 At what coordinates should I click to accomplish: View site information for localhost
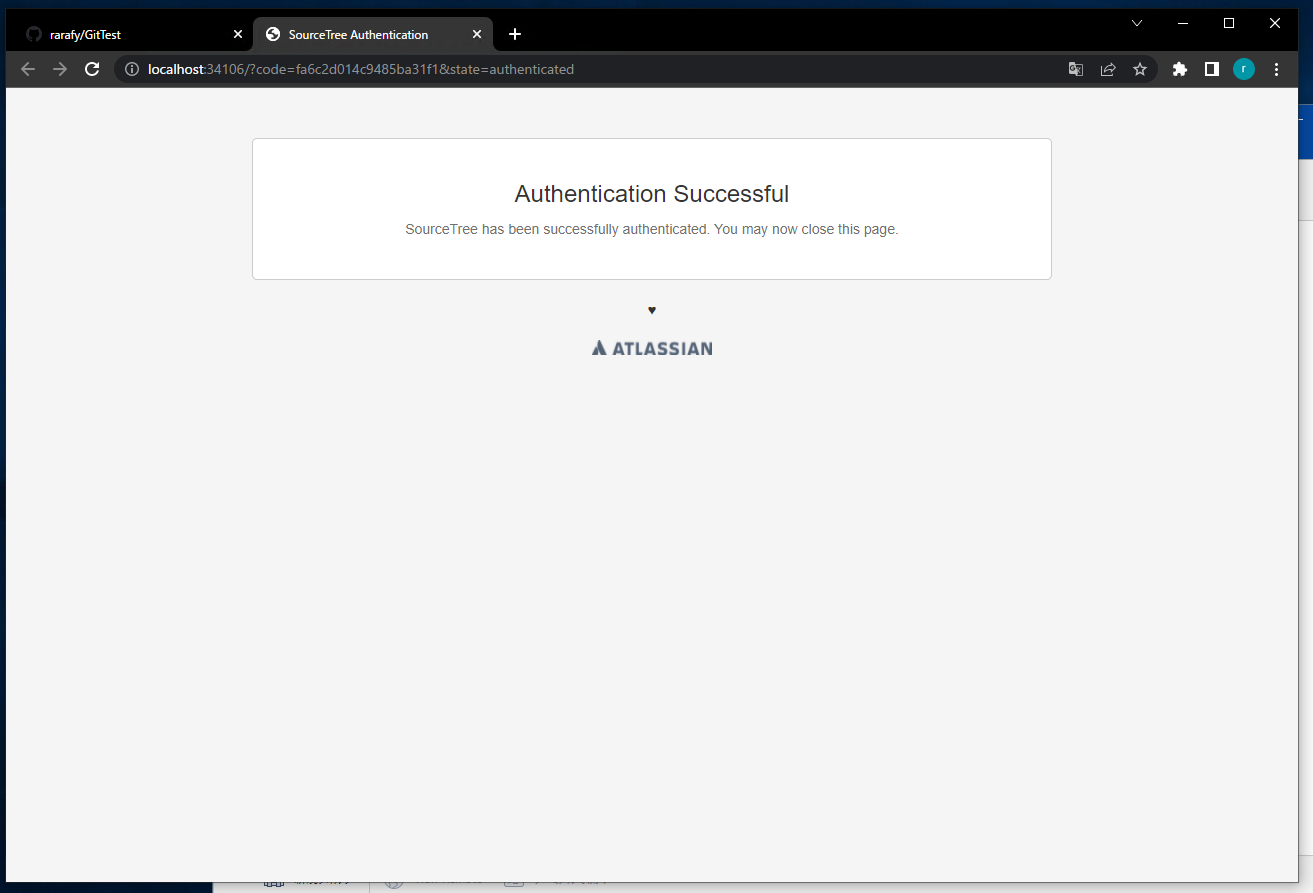click(x=131, y=69)
